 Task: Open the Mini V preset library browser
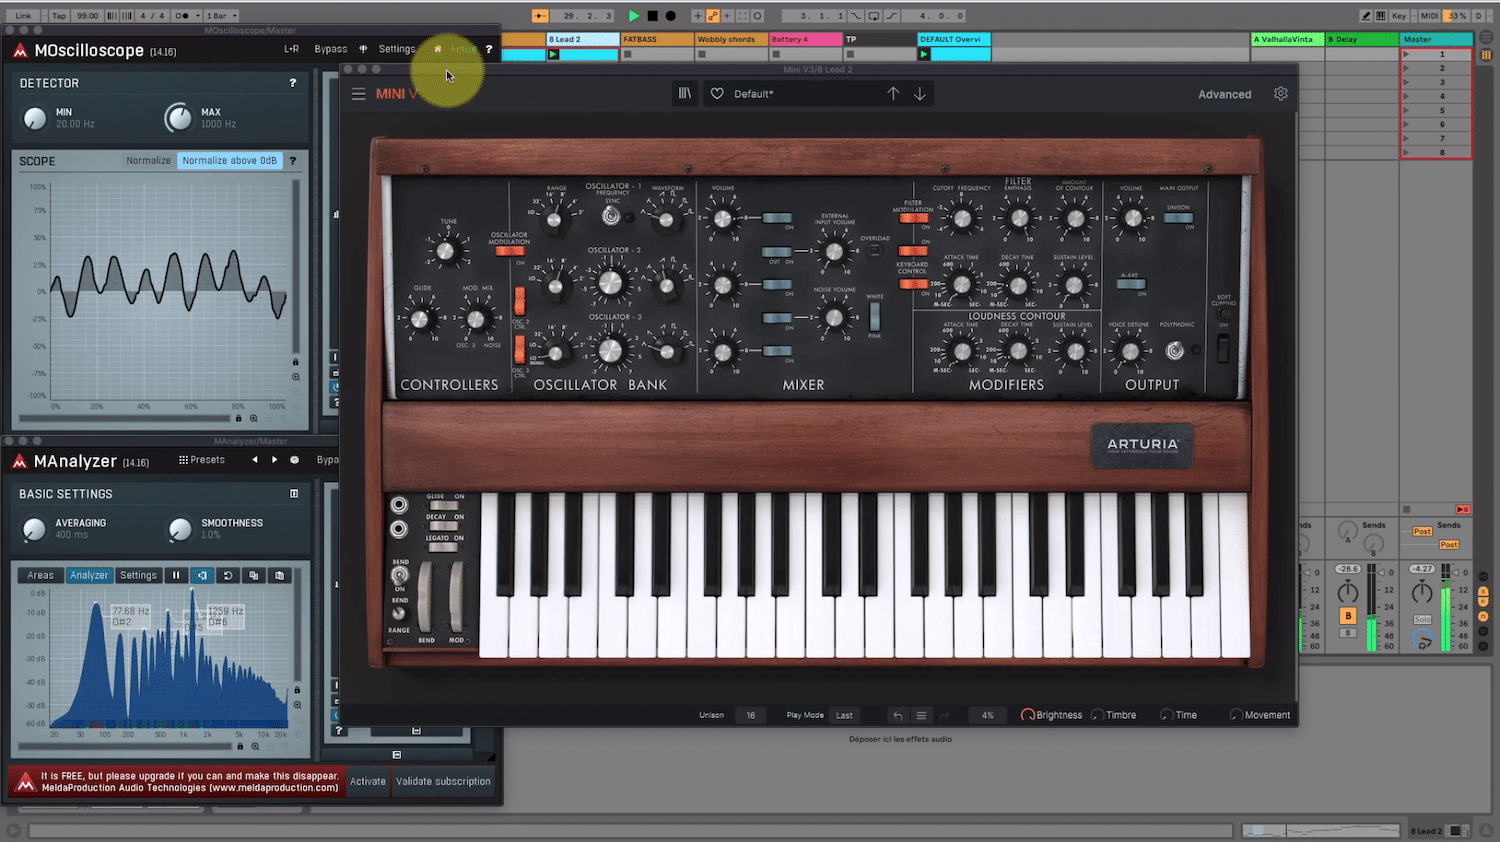click(x=685, y=93)
